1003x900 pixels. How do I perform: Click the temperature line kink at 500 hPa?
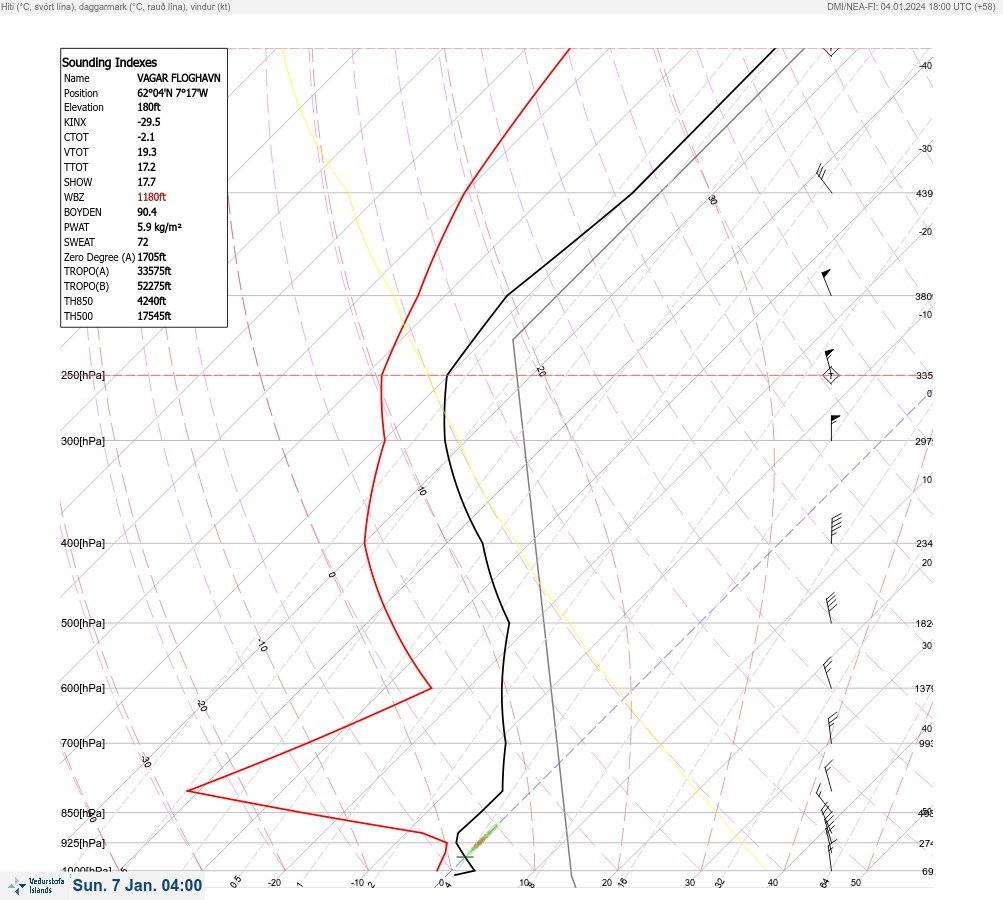509,622
